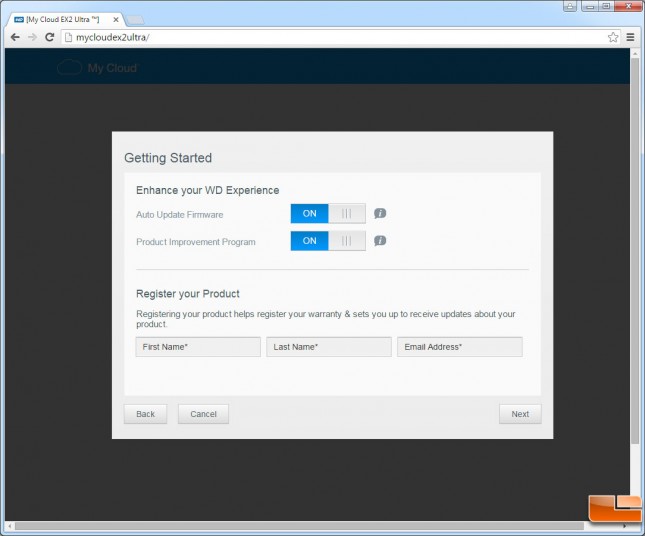
Task: Click the Product Improvement Program label
Action: click(x=196, y=242)
